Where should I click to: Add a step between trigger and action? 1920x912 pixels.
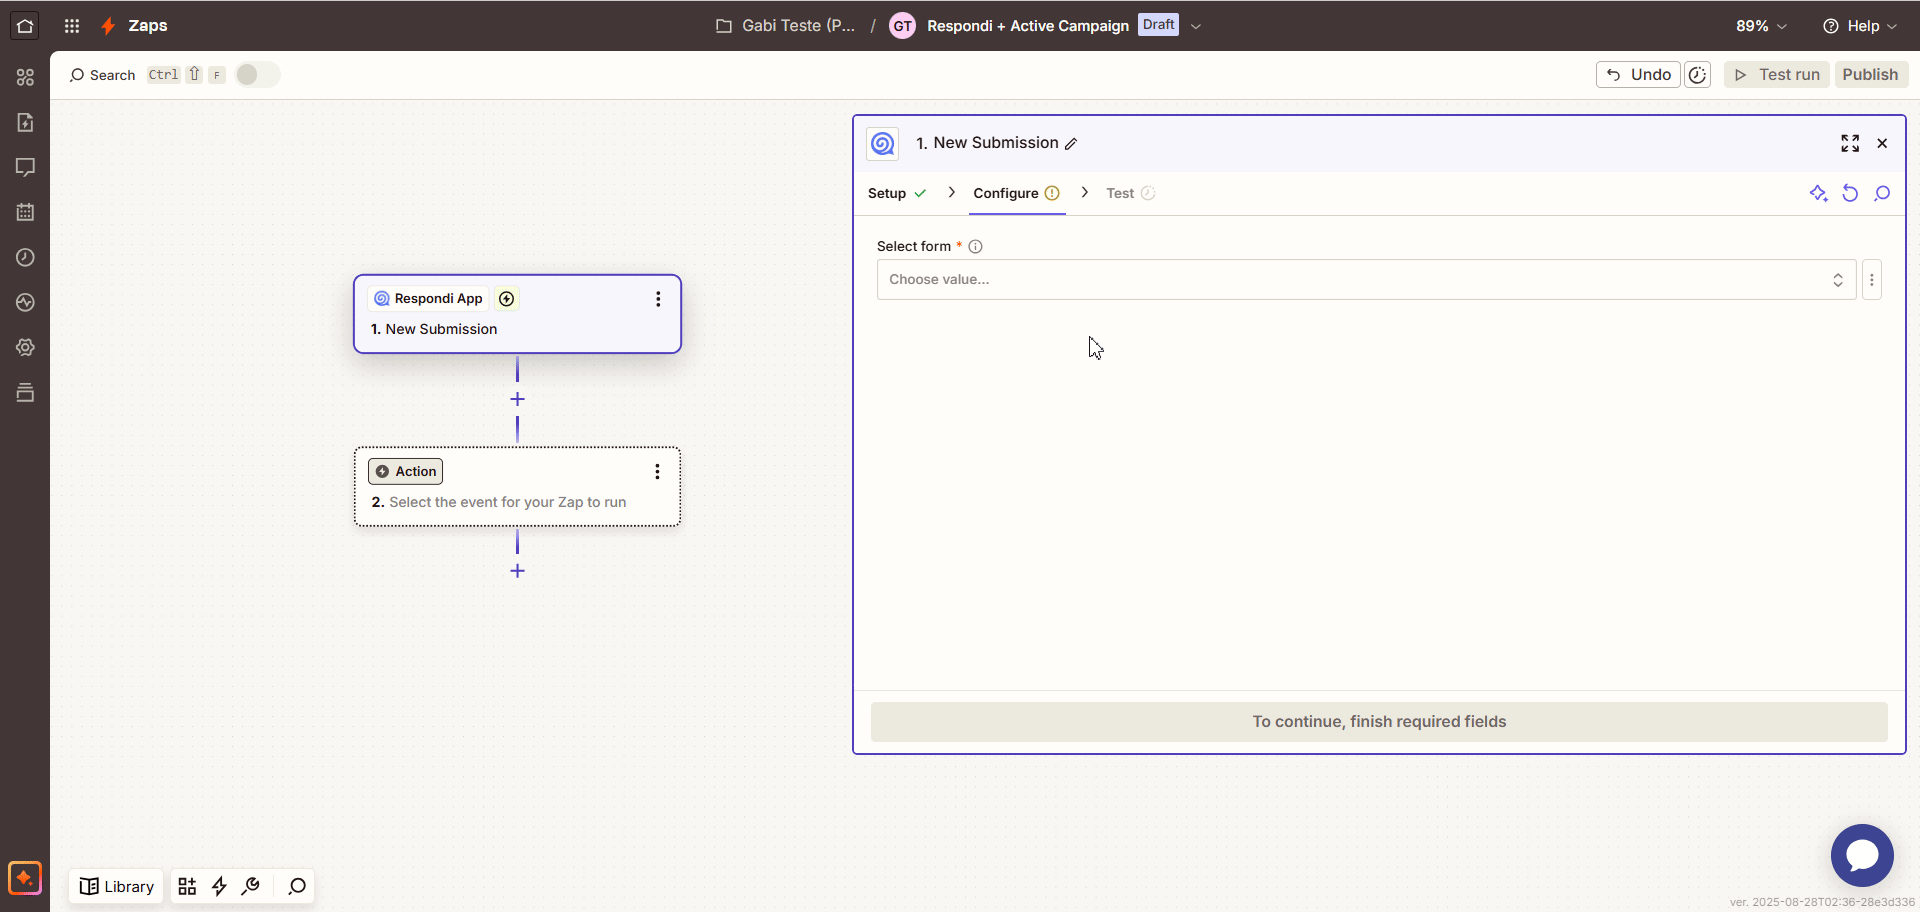517,399
